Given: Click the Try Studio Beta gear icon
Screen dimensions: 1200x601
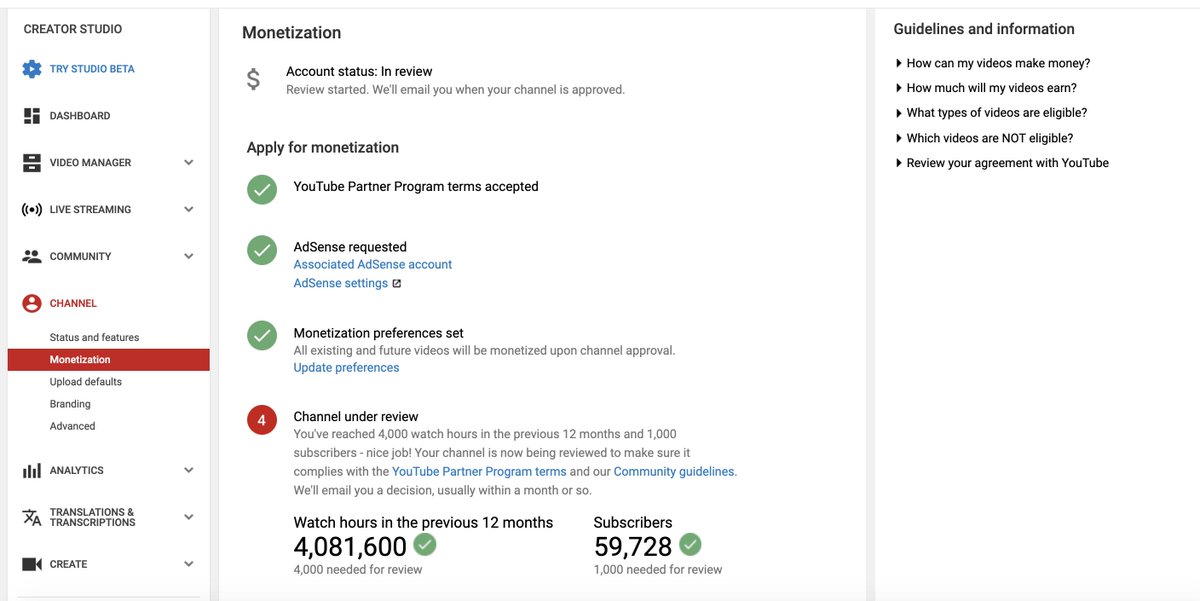Looking at the screenshot, I should pos(32,69).
